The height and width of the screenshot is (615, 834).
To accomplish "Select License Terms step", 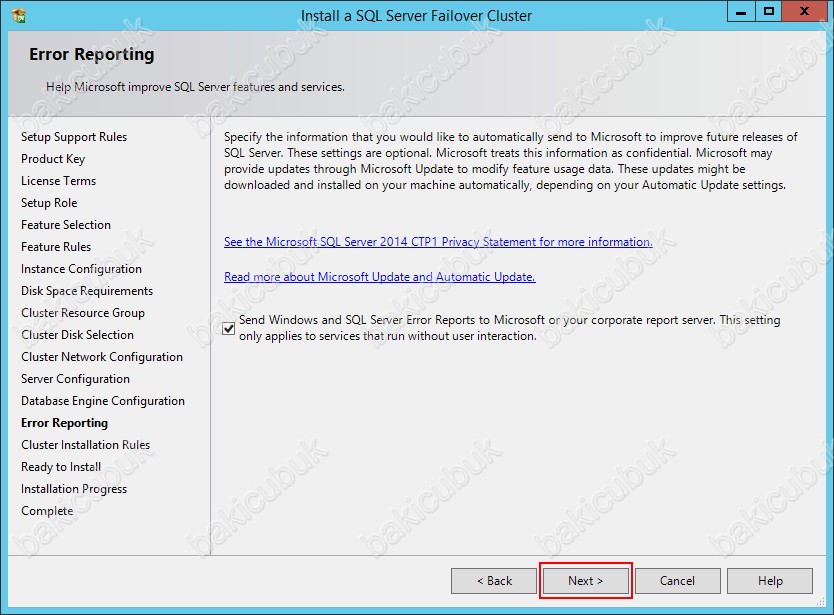I will point(59,181).
